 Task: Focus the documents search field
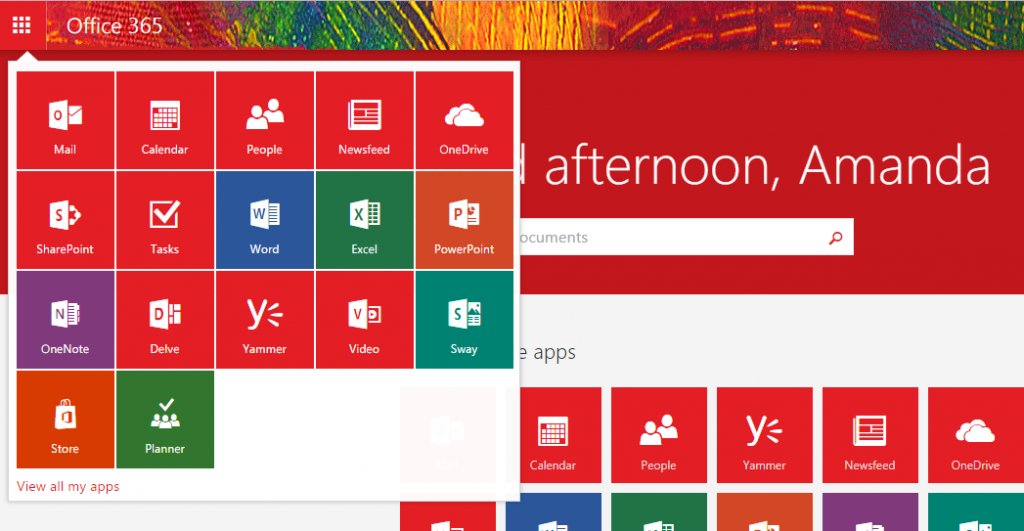tap(660, 238)
